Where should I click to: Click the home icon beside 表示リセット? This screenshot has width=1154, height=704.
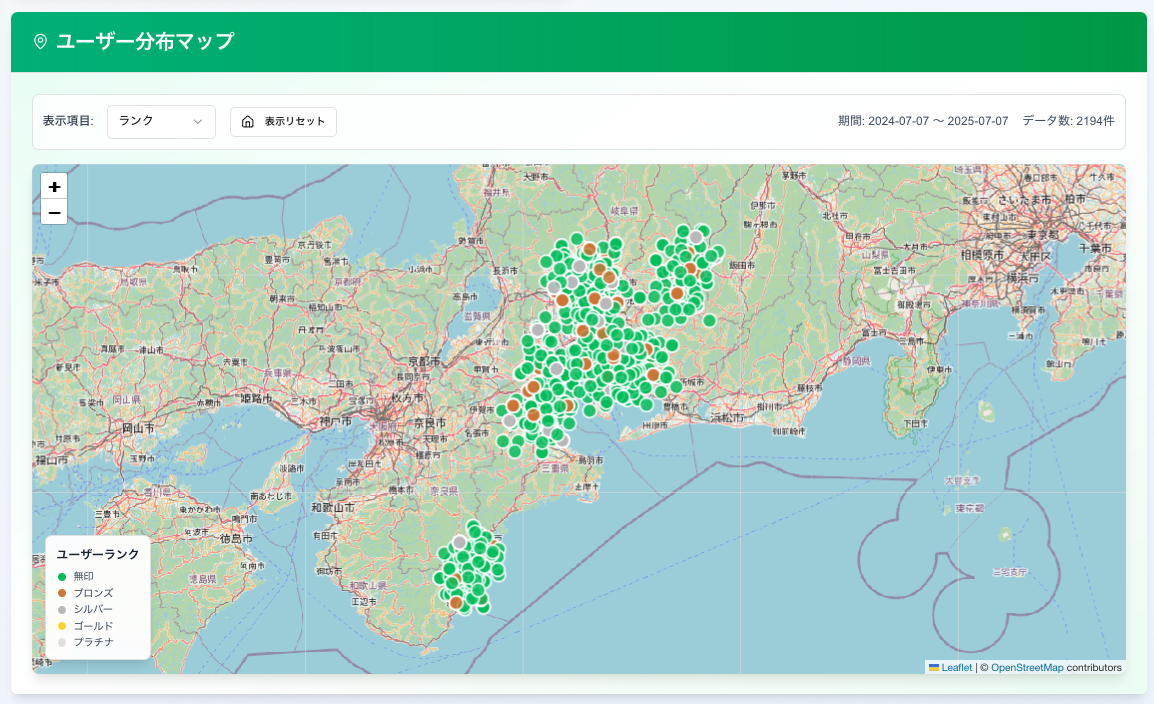tap(248, 122)
